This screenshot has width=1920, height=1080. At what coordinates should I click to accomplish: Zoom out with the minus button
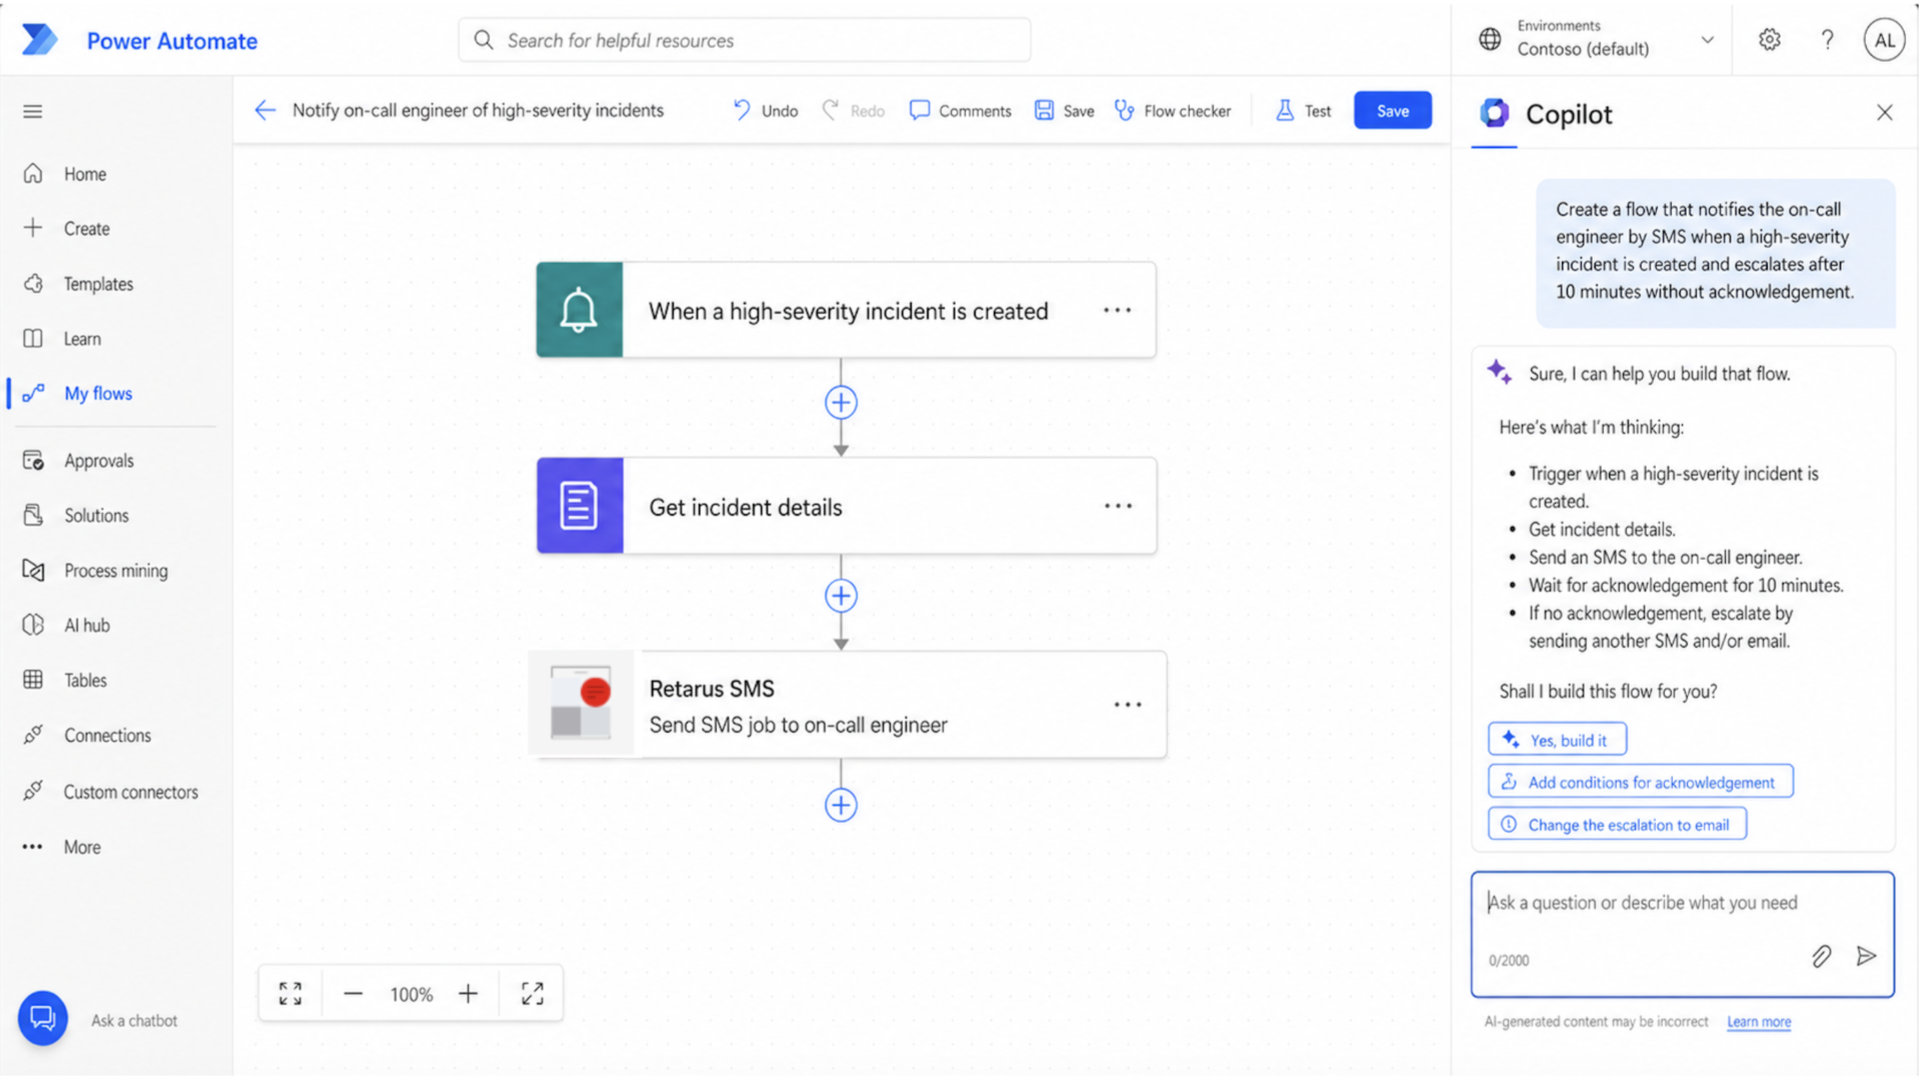[353, 993]
